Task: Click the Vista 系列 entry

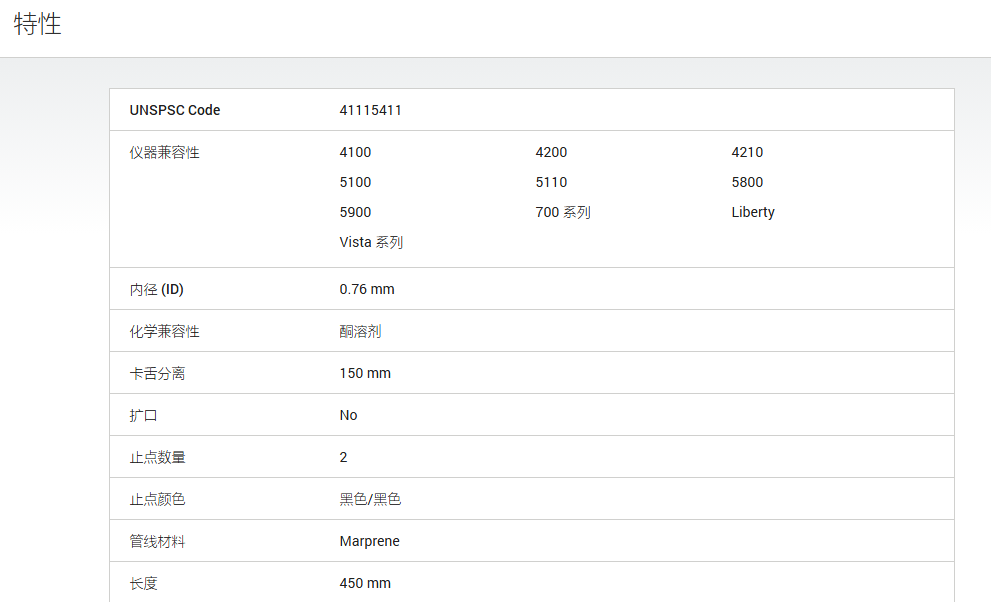Action: 371,242
